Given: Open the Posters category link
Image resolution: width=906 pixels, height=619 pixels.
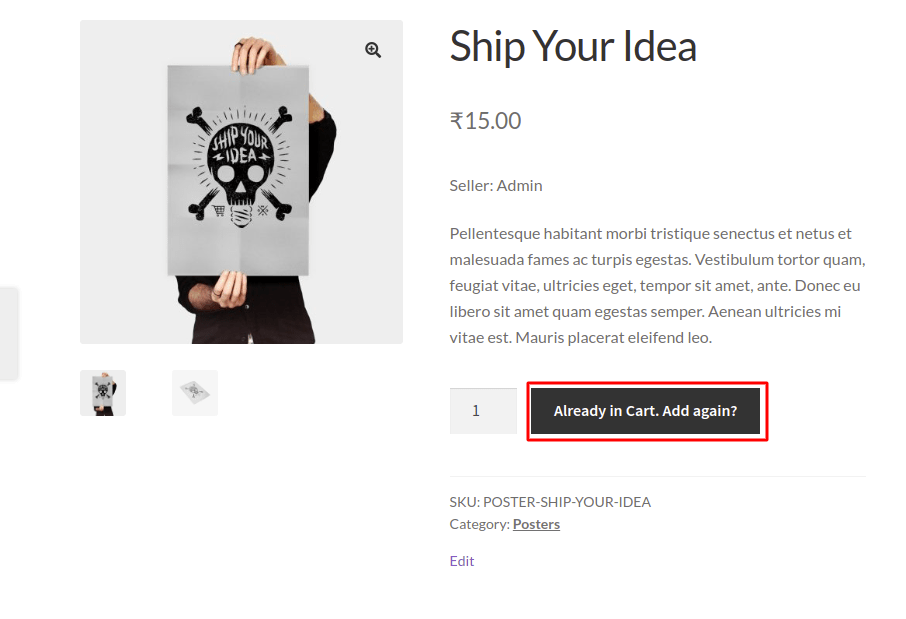Looking at the screenshot, I should (x=536, y=523).
